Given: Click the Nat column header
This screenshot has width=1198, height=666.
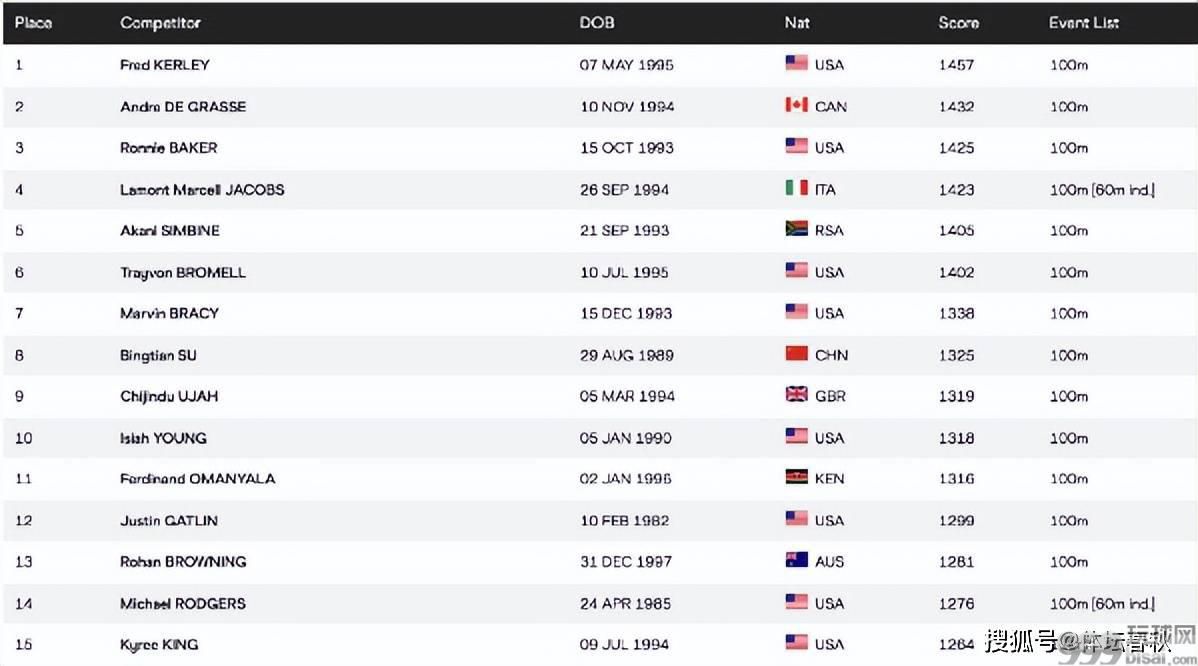Looking at the screenshot, I should (x=797, y=22).
